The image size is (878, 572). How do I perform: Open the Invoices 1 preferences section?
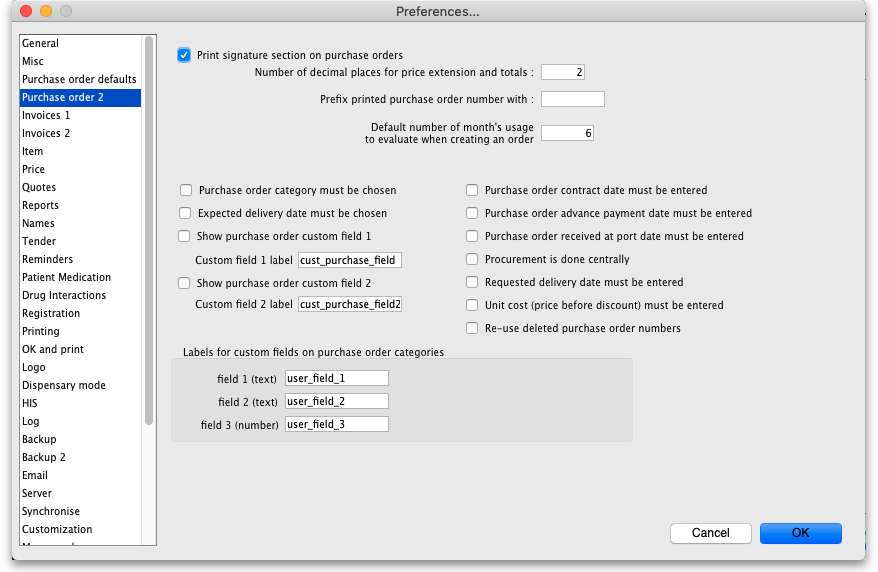point(46,115)
